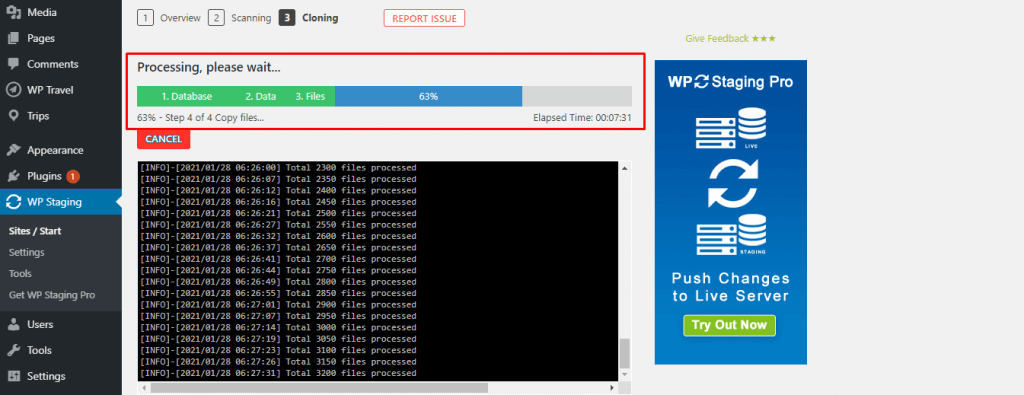Image resolution: width=1024 pixels, height=395 pixels.
Task: Open the Comments menu label
Action: (x=53, y=64)
